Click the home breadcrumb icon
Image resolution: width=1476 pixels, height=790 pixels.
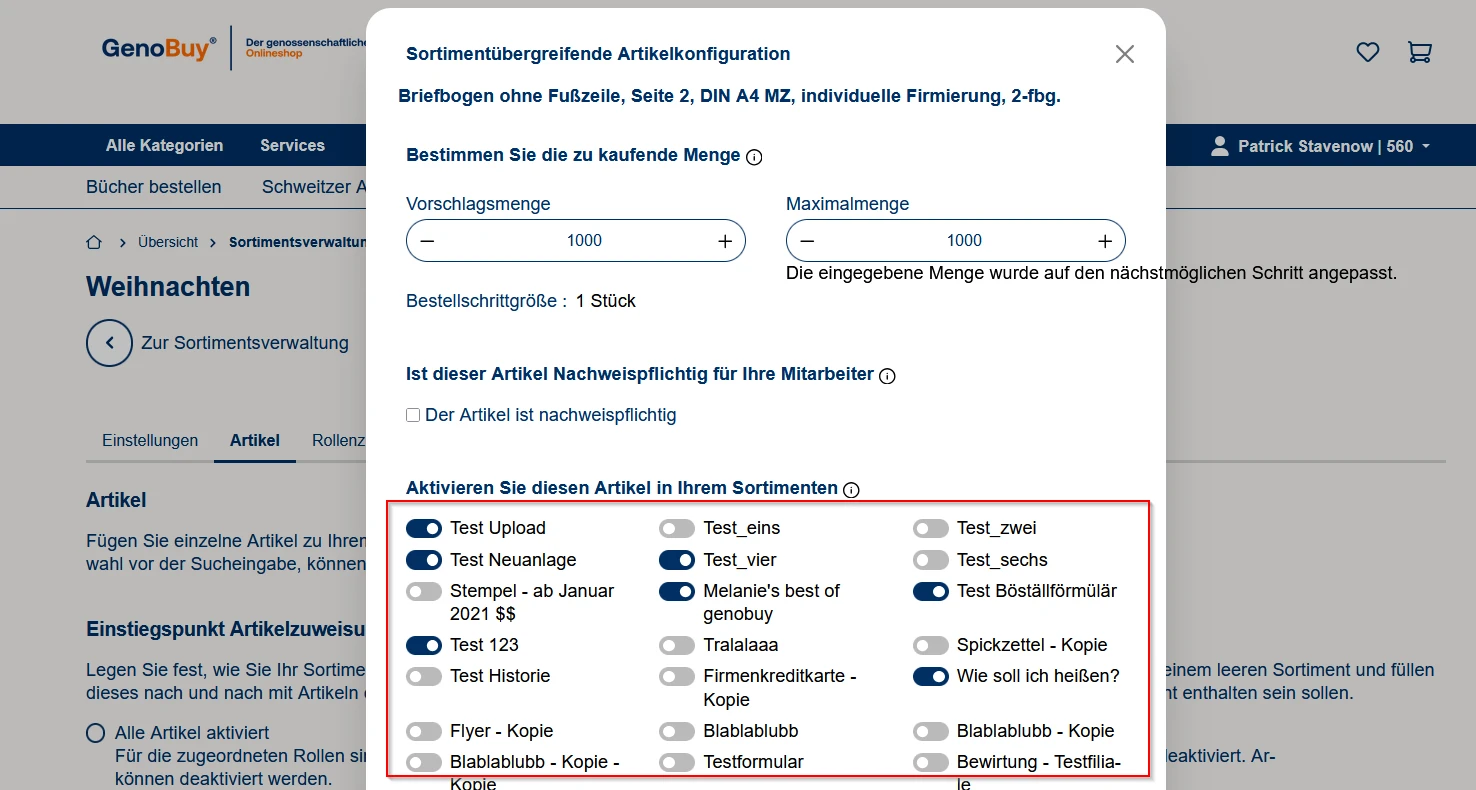tap(94, 242)
